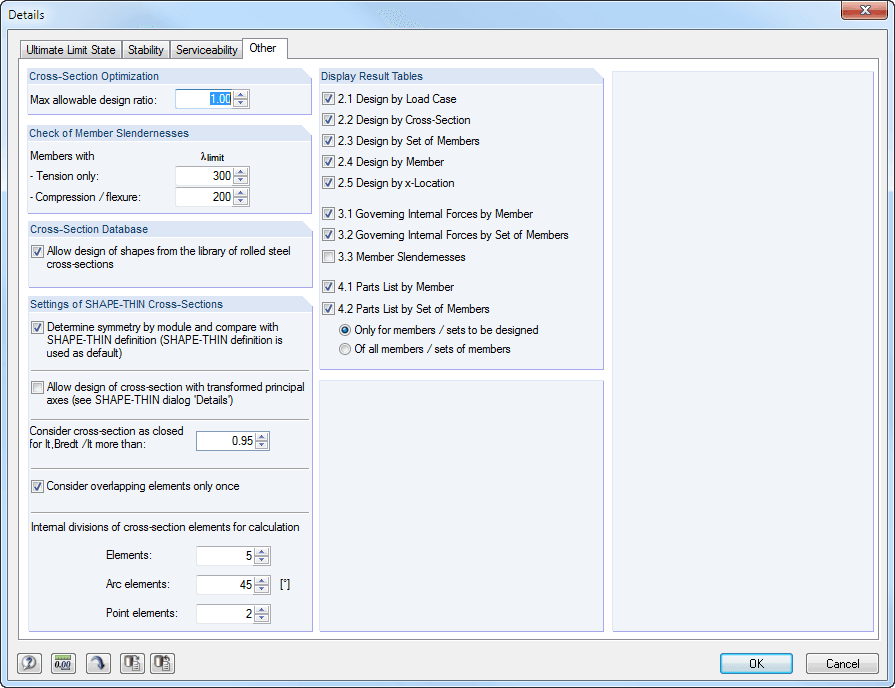Toggle Consider overlapping elements only once
895x688 pixels.
pyautogui.click(x=37, y=486)
